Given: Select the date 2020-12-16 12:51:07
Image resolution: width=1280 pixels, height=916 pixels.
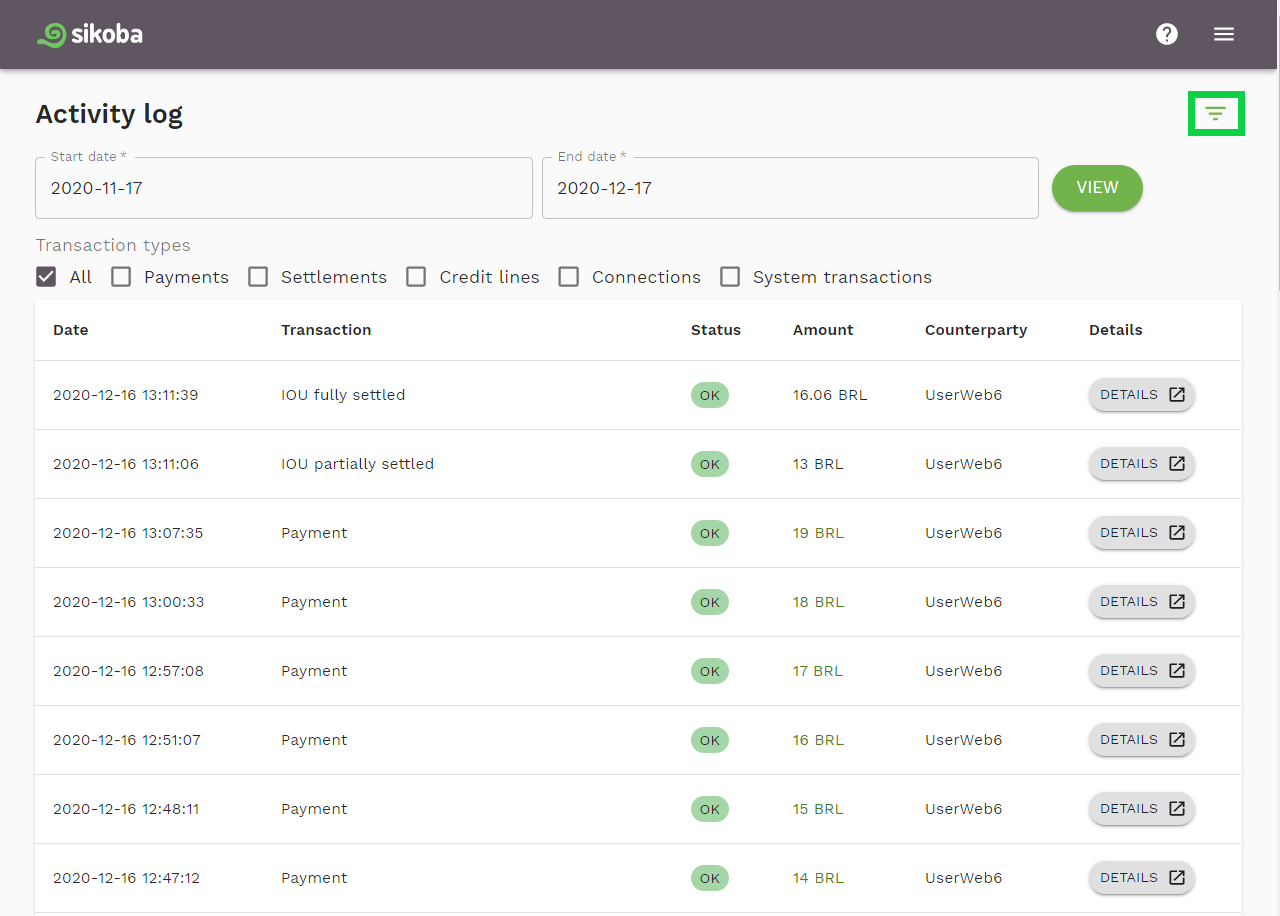Looking at the screenshot, I should (x=127, y=740).
